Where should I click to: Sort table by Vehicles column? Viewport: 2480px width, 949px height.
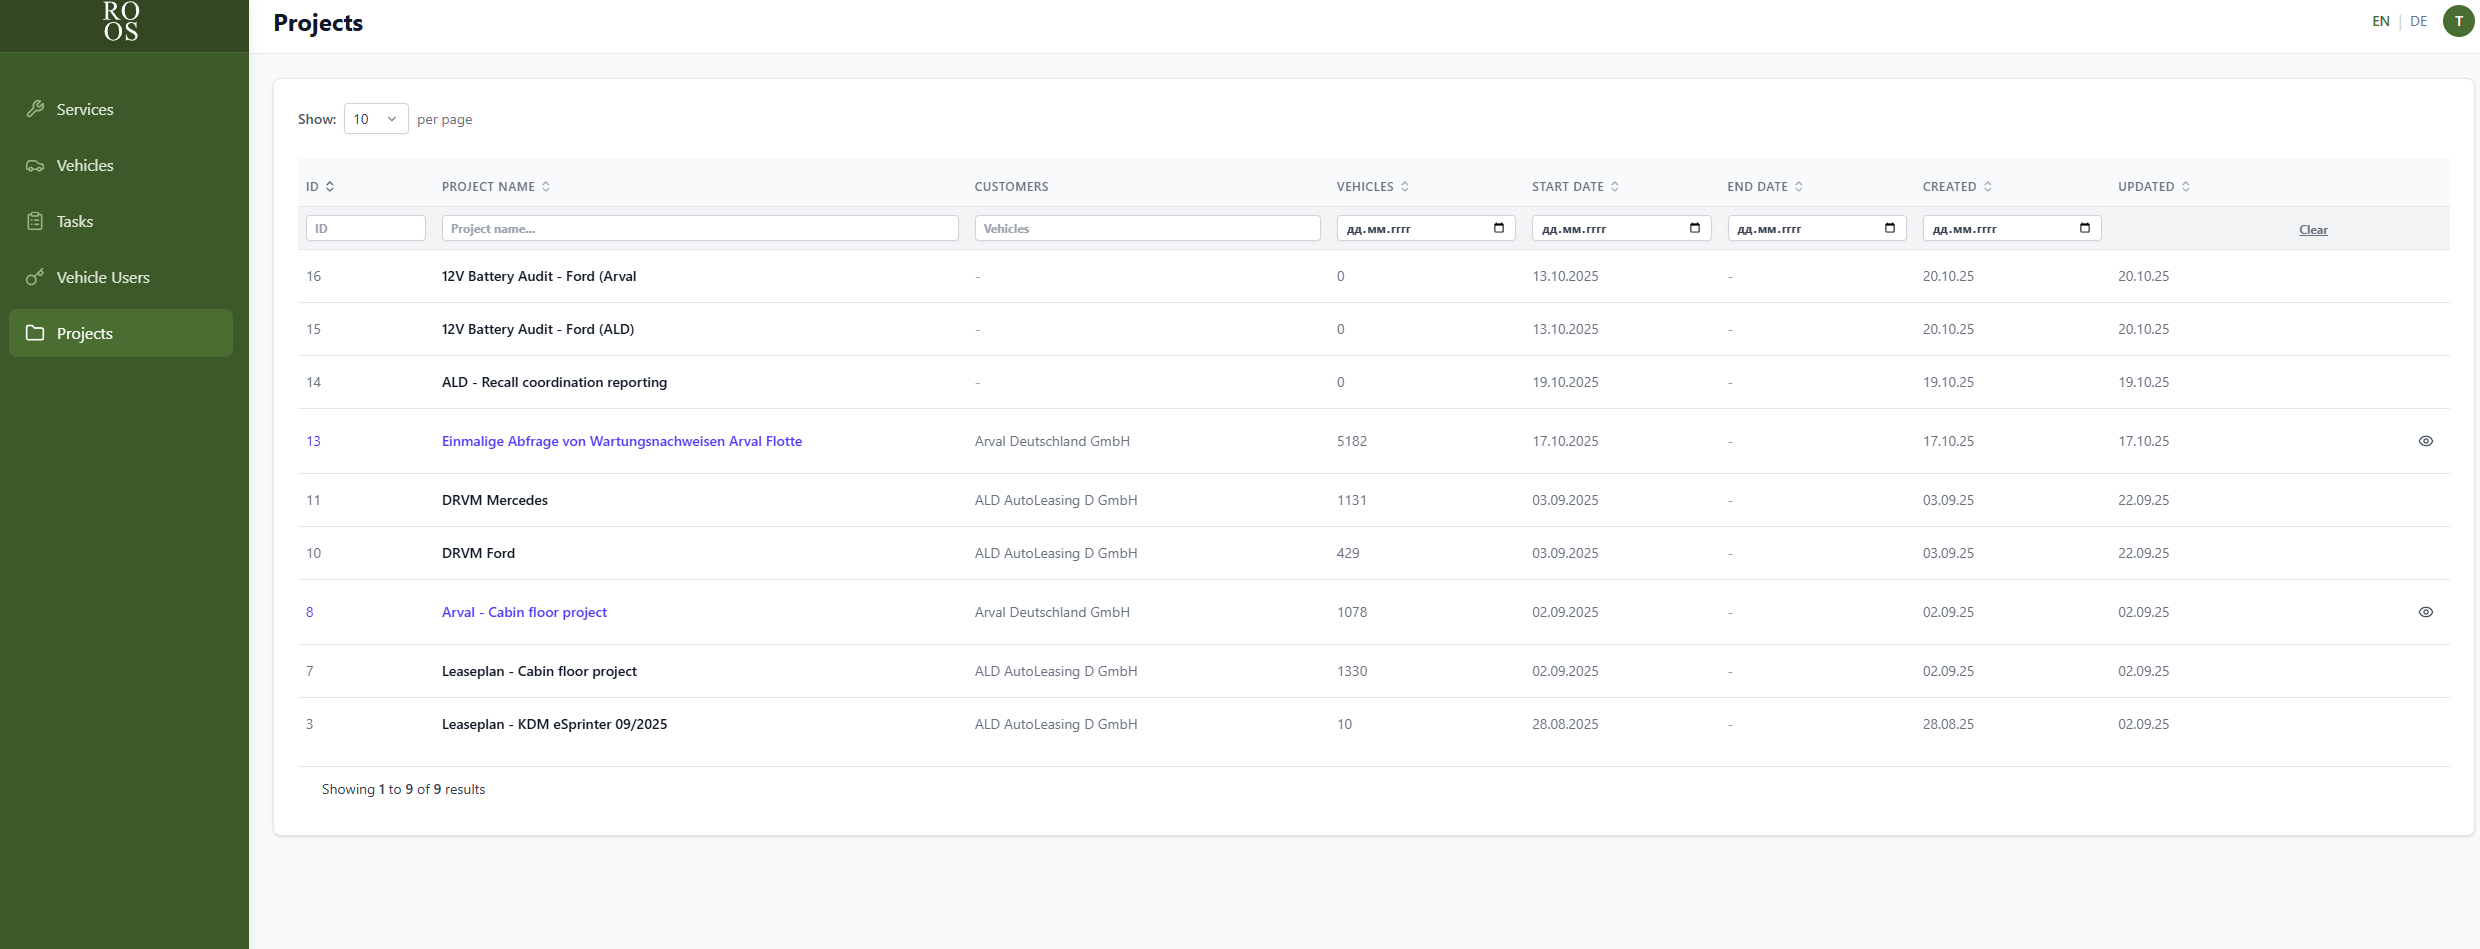pyautogui.click(x=1372, y=187)
